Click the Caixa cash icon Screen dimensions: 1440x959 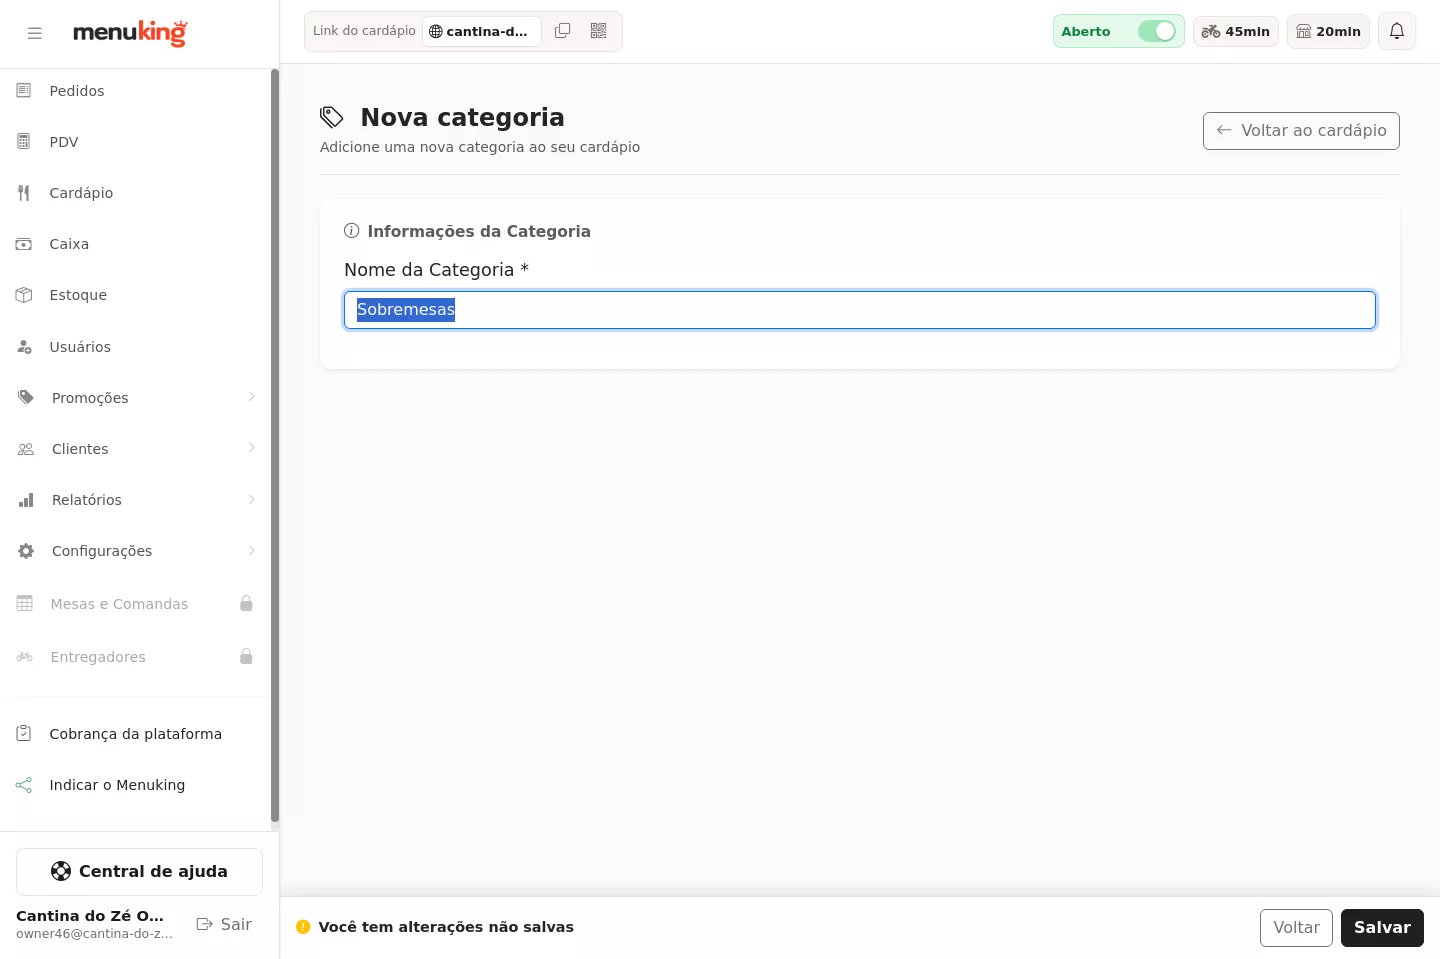coord(24,244)
